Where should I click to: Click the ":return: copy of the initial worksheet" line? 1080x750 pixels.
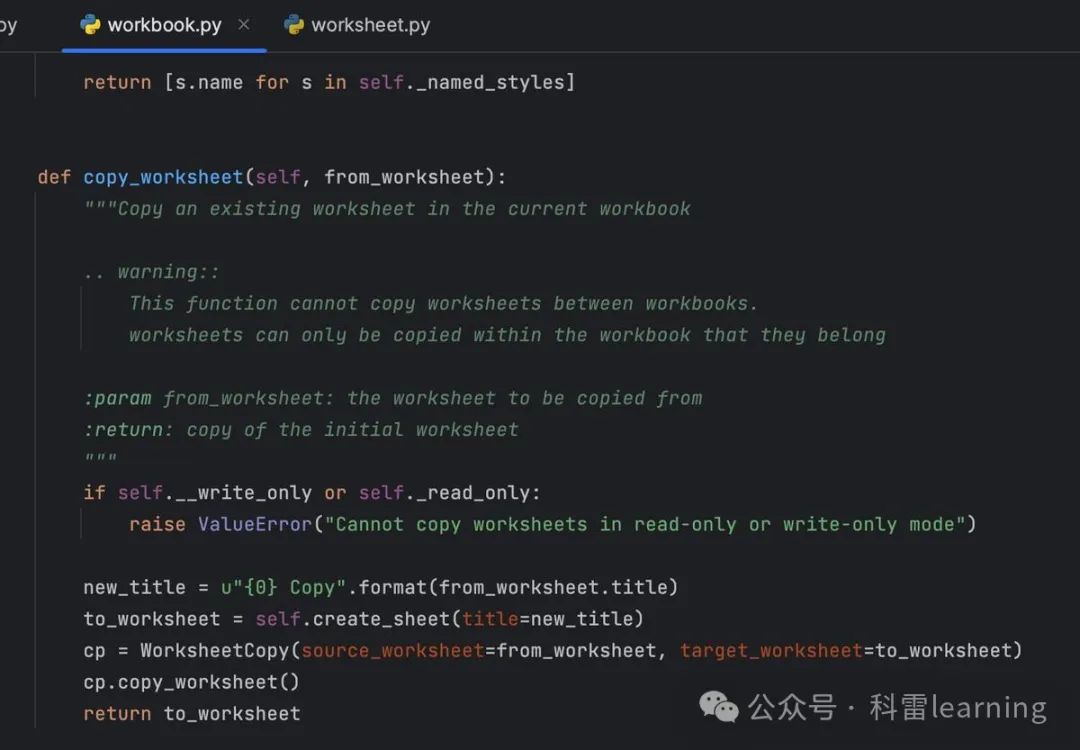coord(301,430)
